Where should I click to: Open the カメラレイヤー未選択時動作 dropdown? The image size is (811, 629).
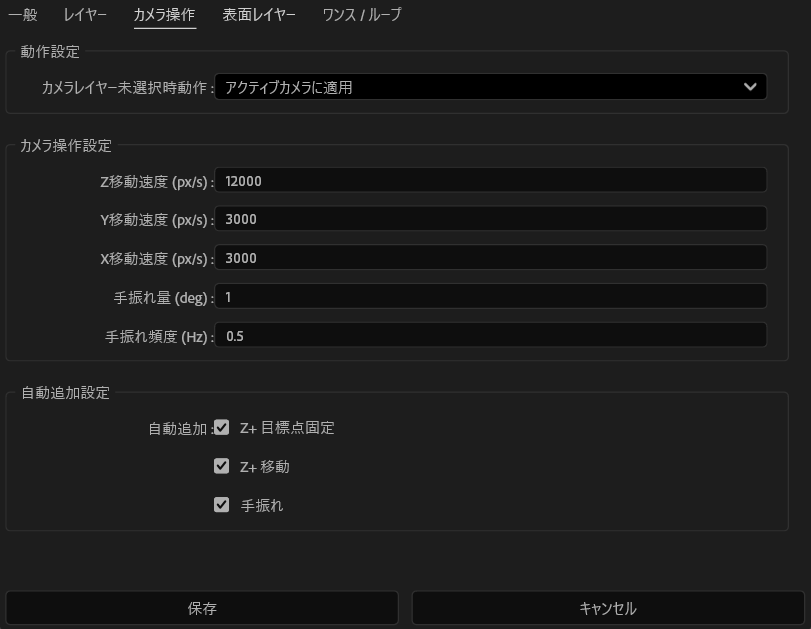490,87
